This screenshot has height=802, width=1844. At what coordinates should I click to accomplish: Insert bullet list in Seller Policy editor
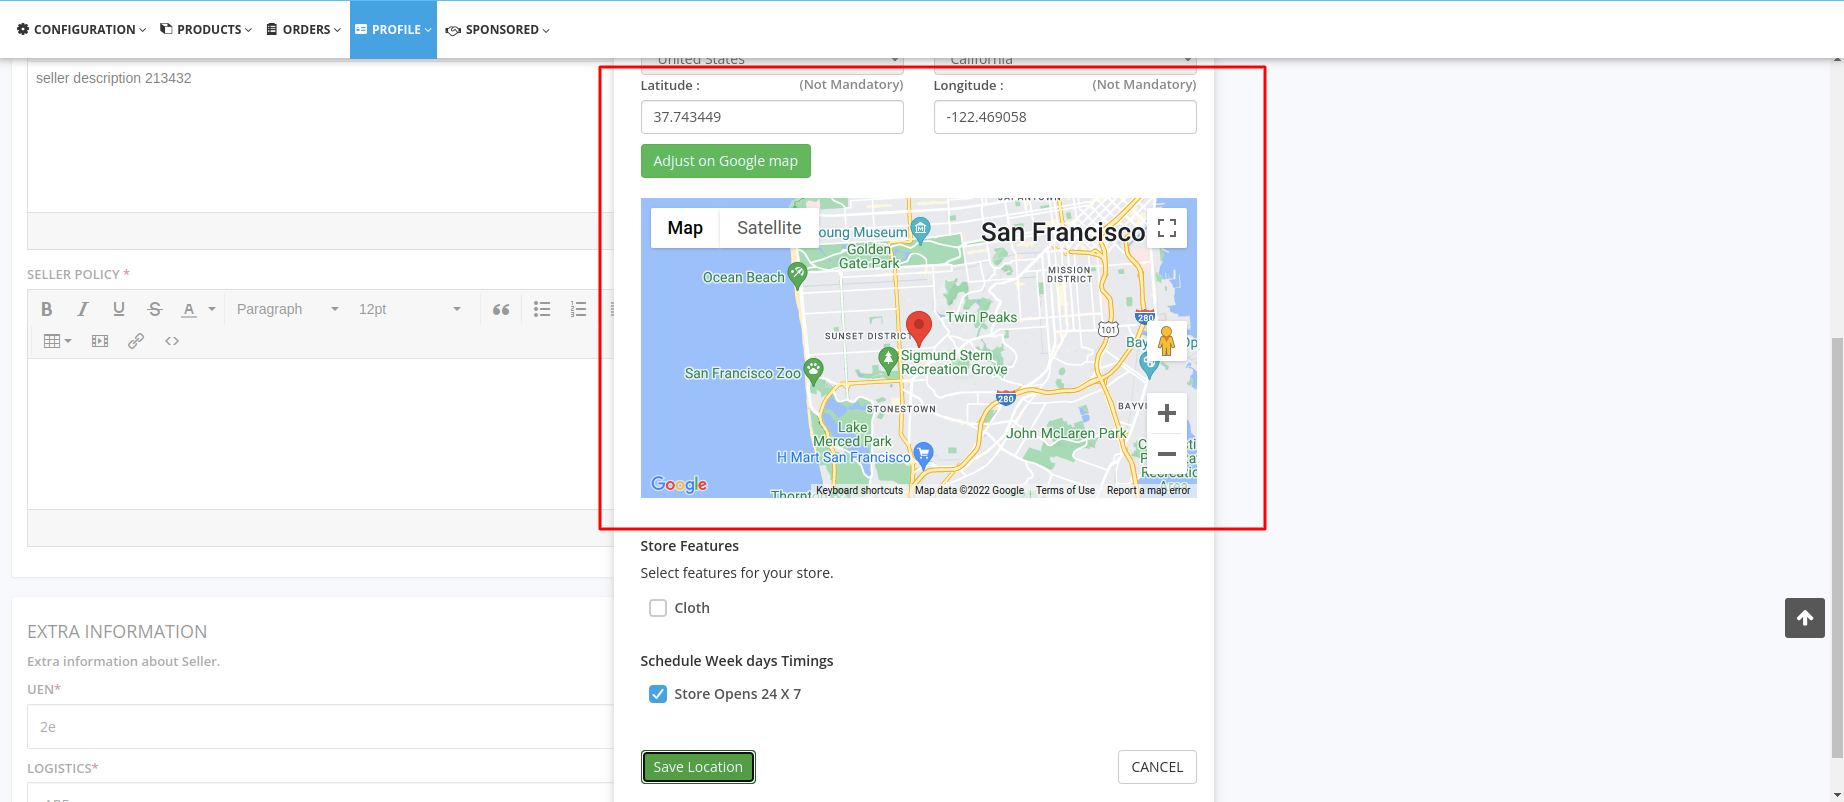pyautogui.click(x=542, y=309)
